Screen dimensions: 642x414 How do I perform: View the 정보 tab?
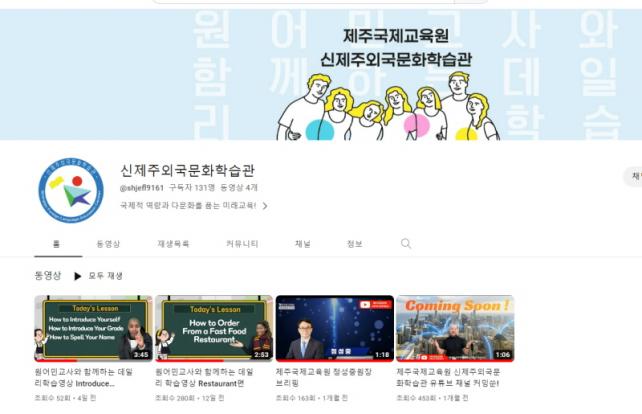click(354, 243)
